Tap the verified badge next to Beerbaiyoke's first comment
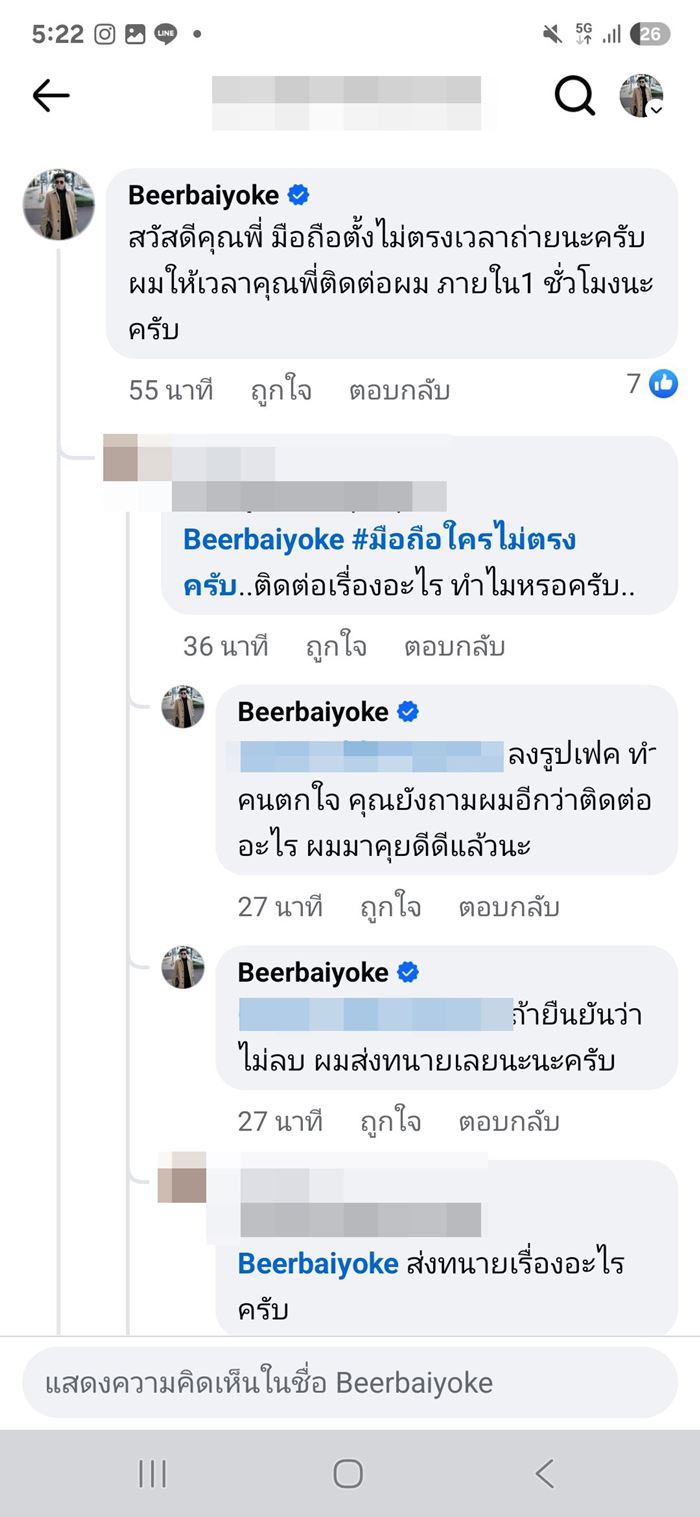Viewport: 700px width, 1517px height. [x=300, y=195]
